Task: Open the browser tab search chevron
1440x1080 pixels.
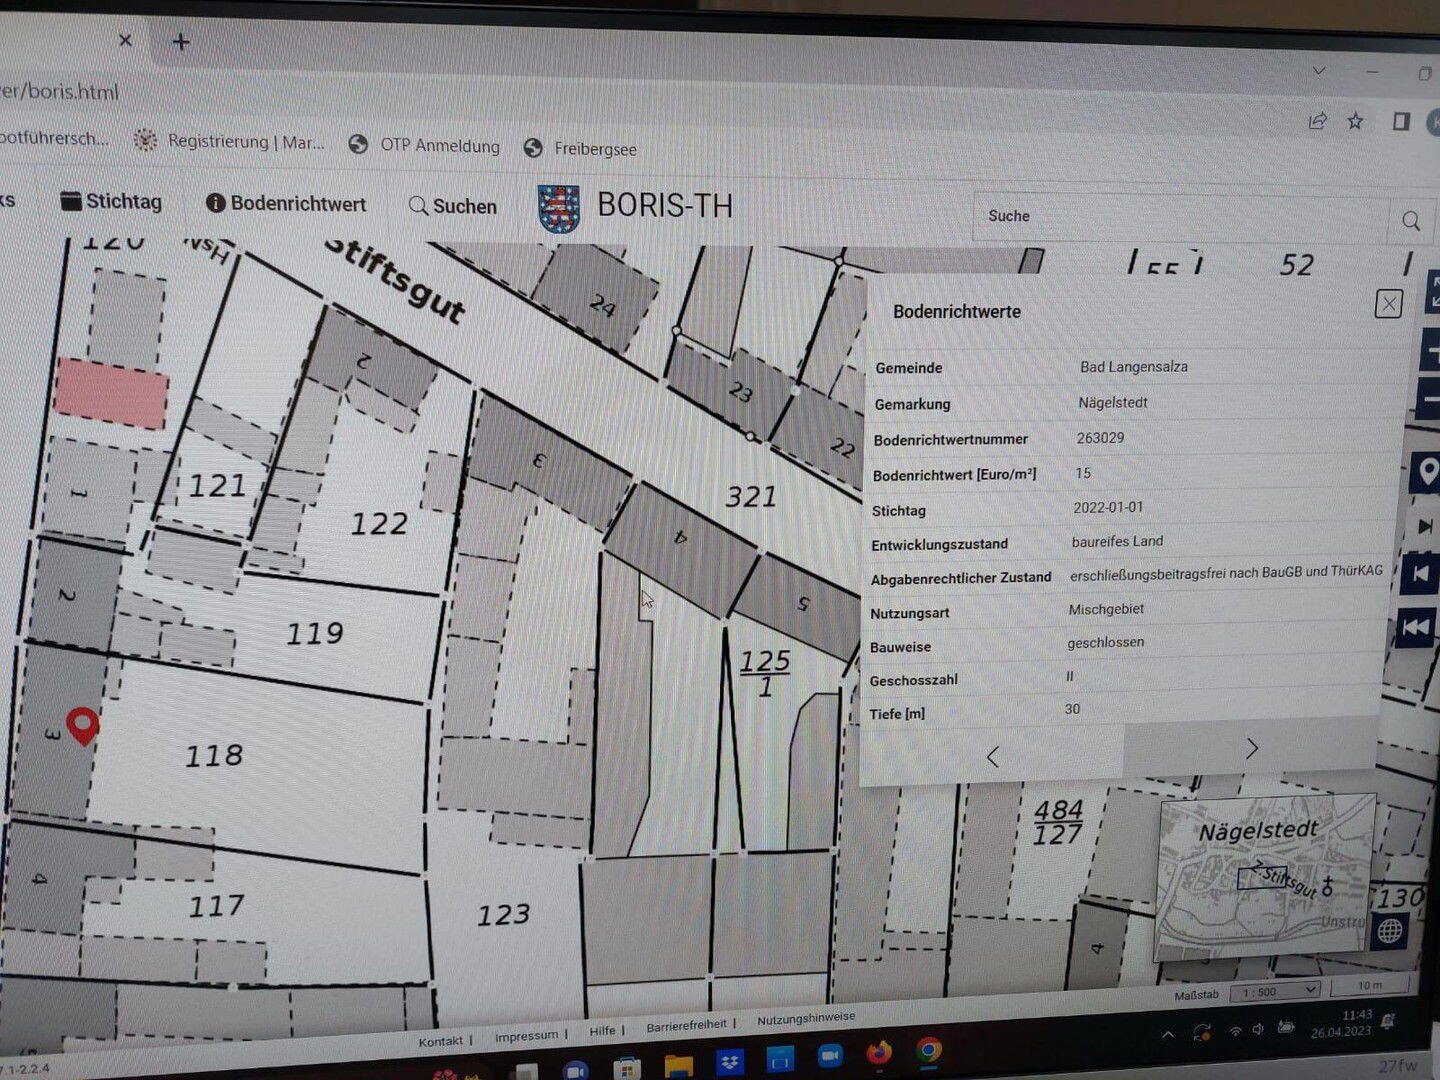Action: click(x=1319, y=71)
